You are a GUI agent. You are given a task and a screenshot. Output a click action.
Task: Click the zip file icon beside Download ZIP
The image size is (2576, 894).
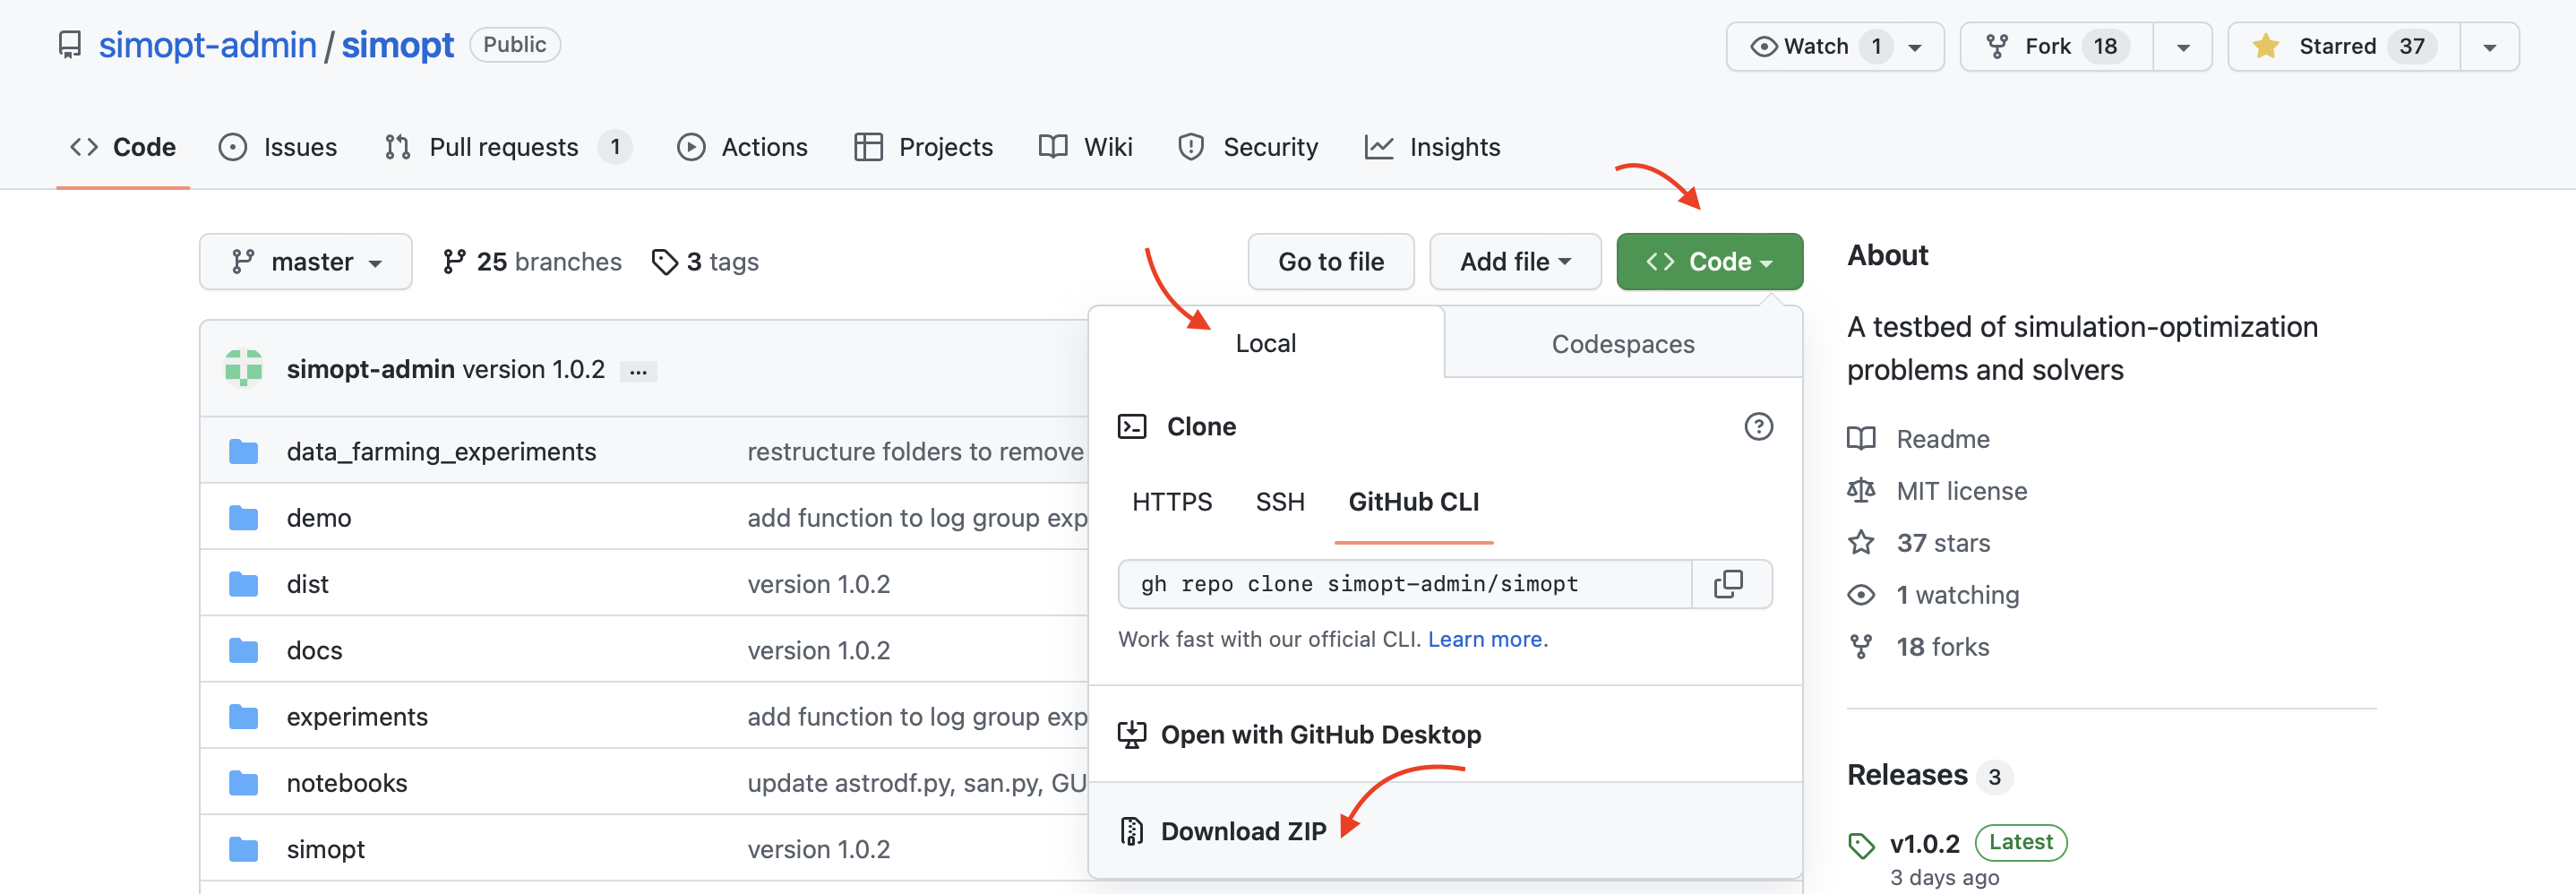(x=1131, y=831)
